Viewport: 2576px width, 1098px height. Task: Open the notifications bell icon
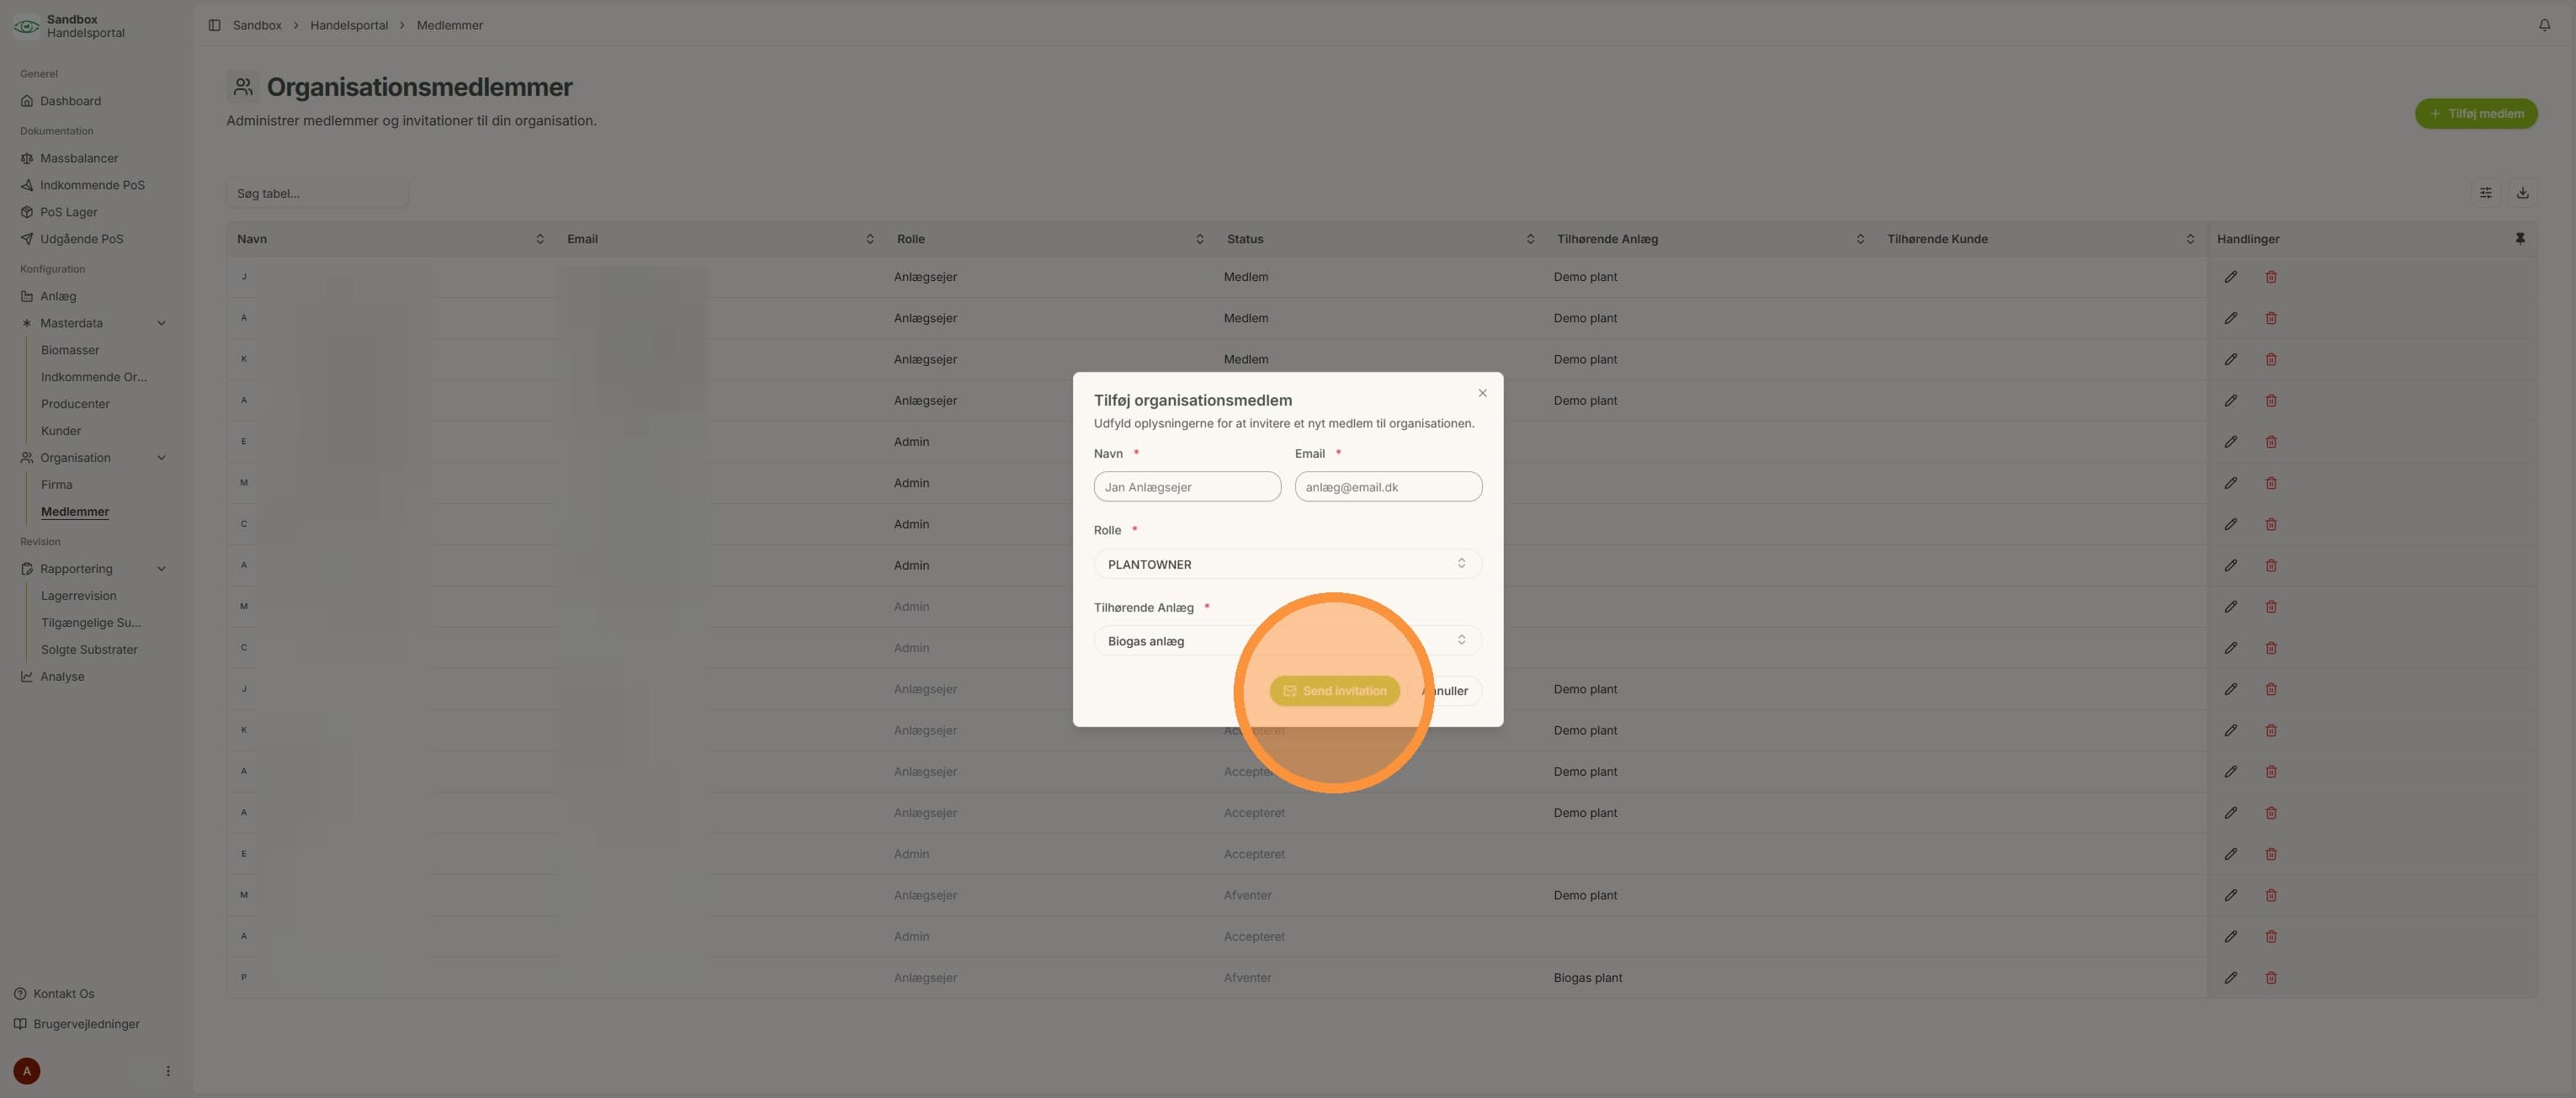(x=2544, y=25)
